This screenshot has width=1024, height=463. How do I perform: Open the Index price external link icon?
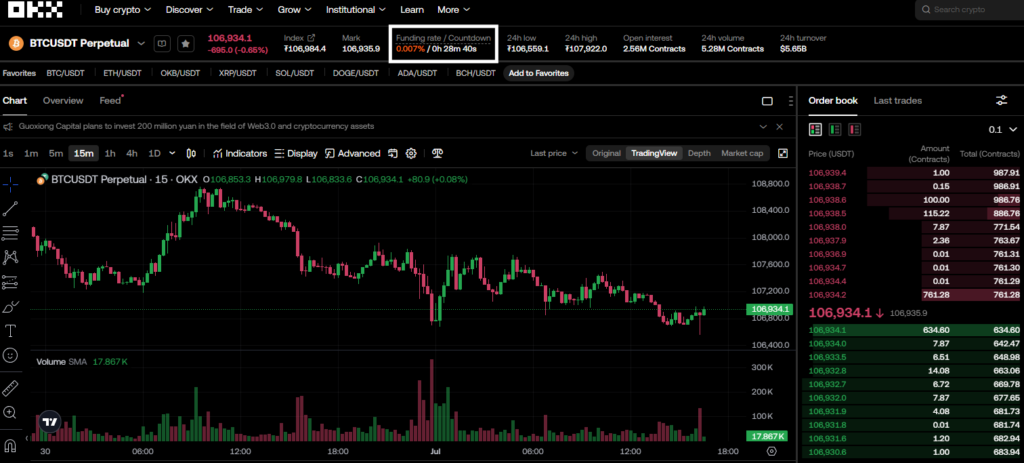(x=312, y=38)
